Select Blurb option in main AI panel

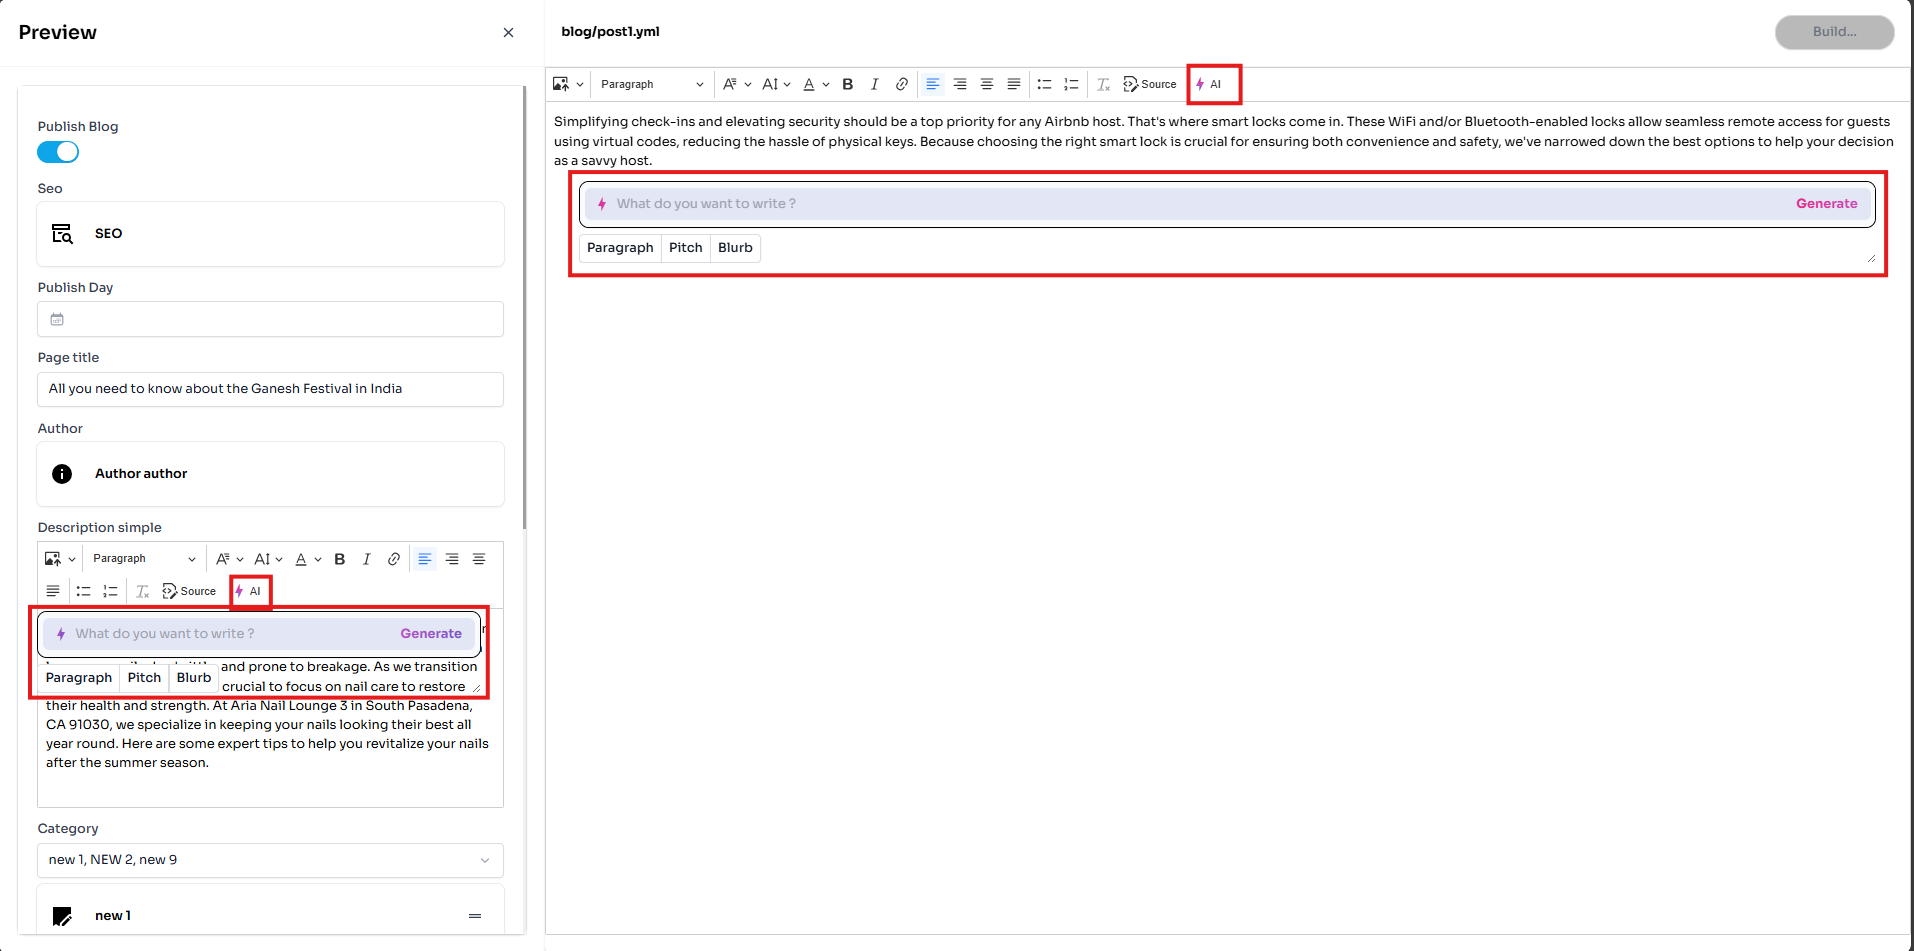(x=735, y=248)
